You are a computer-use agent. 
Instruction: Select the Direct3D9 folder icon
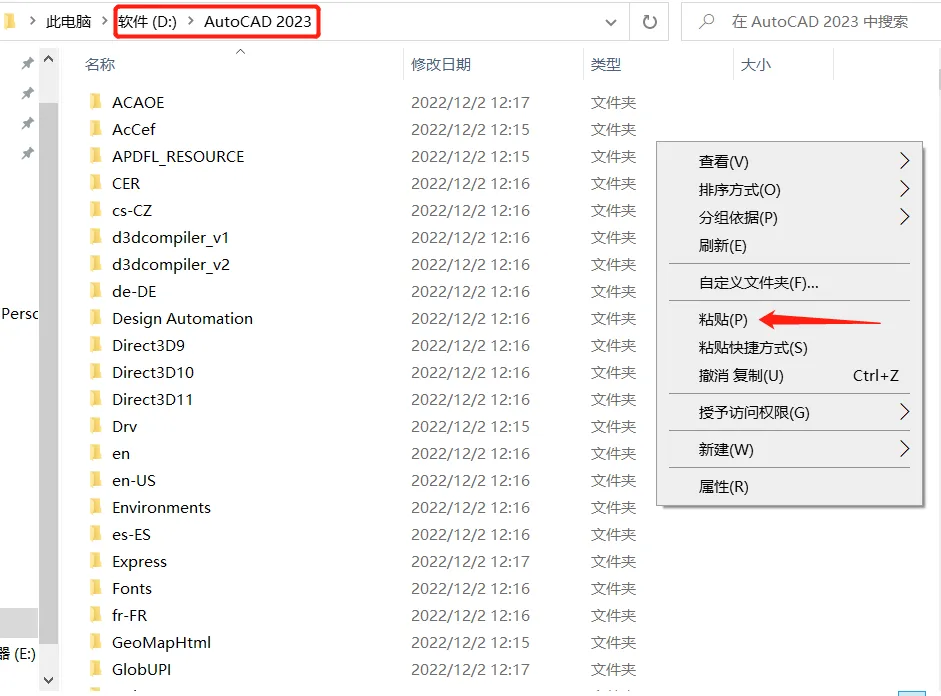click(95, 344)
